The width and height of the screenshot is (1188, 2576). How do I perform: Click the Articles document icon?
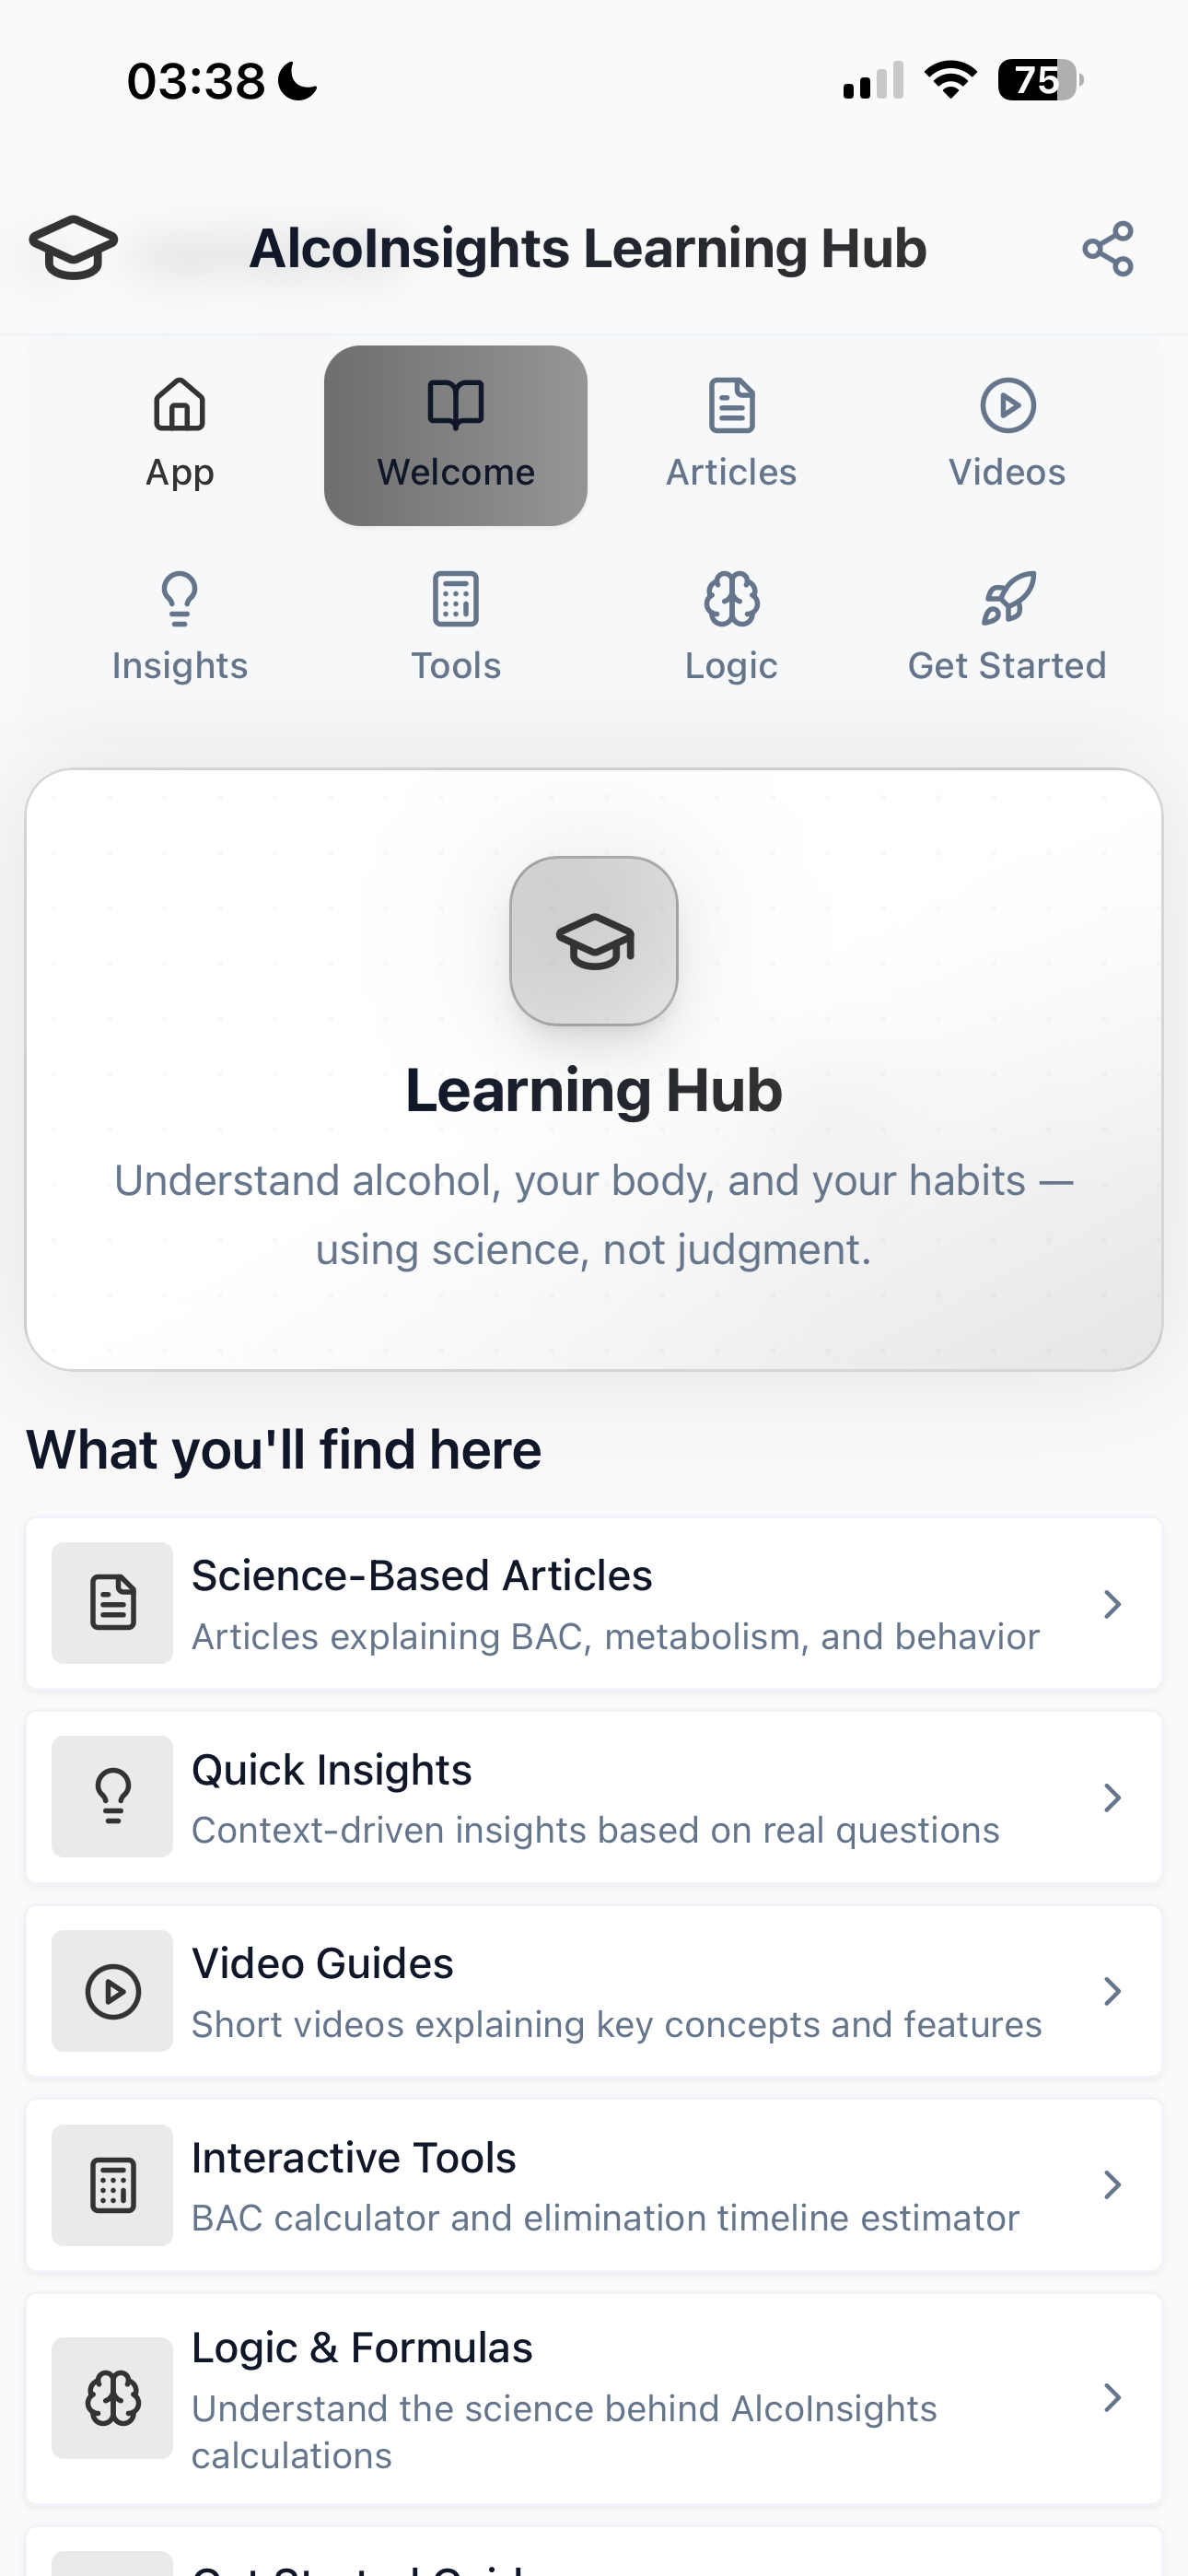tap(731, 405)
